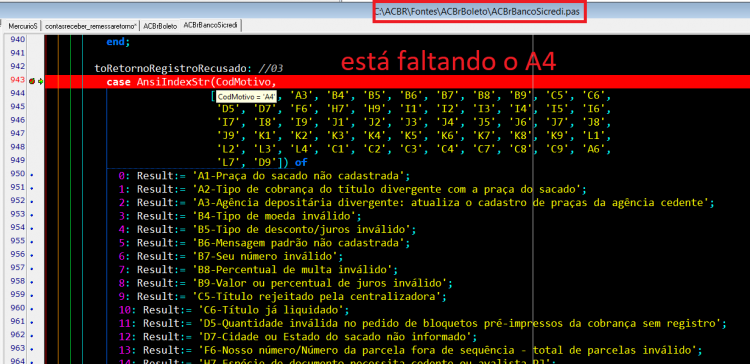The image size is (750, 364).
Task: Click the CodMotivo = 'A4' debugger tooltip
Action: click(x=246, y=97)
